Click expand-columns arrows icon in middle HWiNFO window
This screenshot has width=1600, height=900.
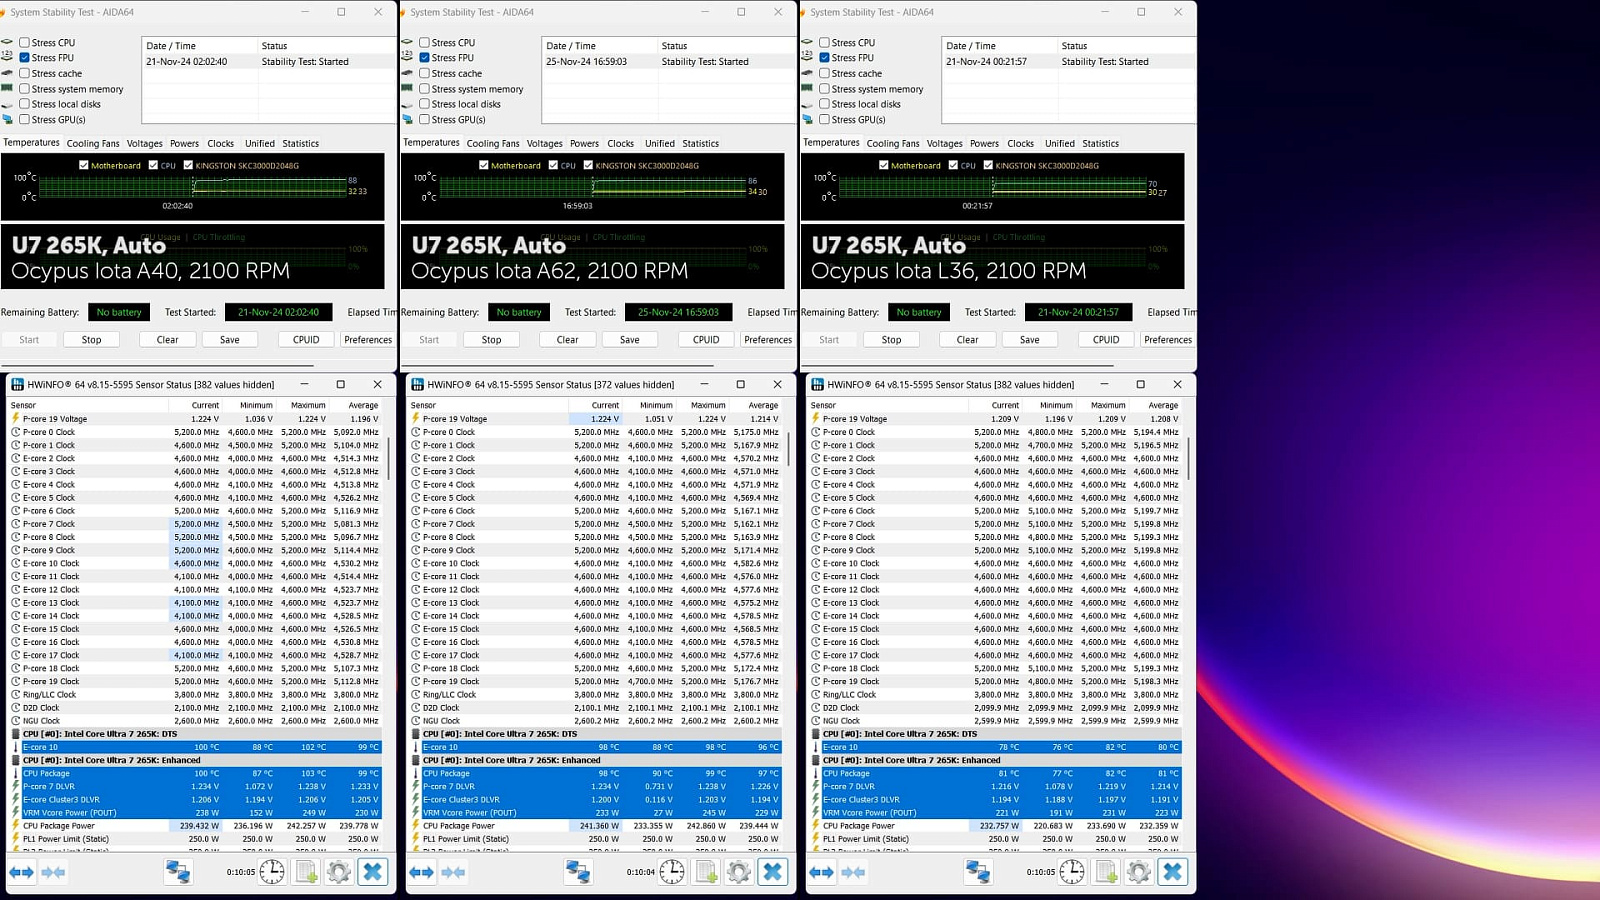coord(421,872)
